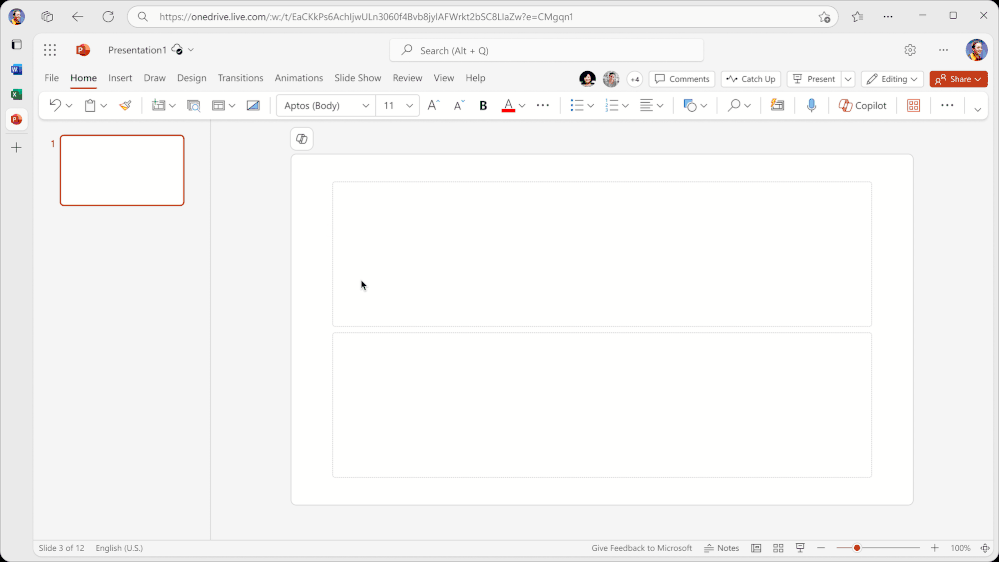999x562 pixels.
Task: Switch to Normal view in status bar
Action: (x=756, y=548)
